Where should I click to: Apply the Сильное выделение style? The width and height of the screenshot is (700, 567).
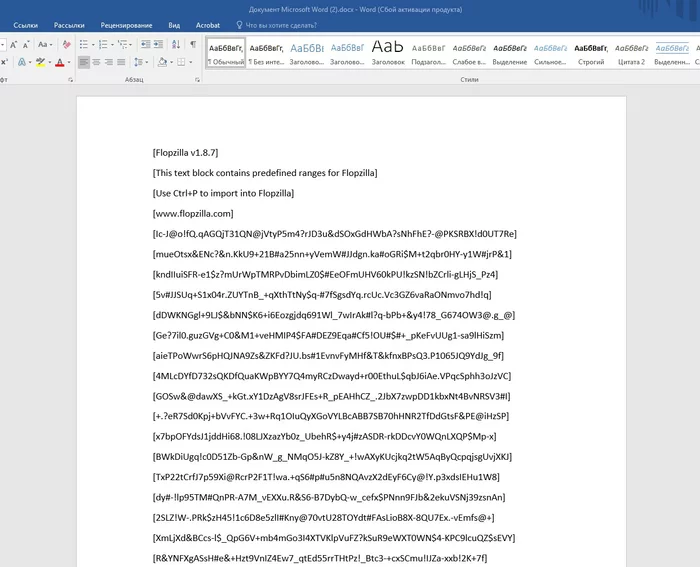click(x=550, y=53)
